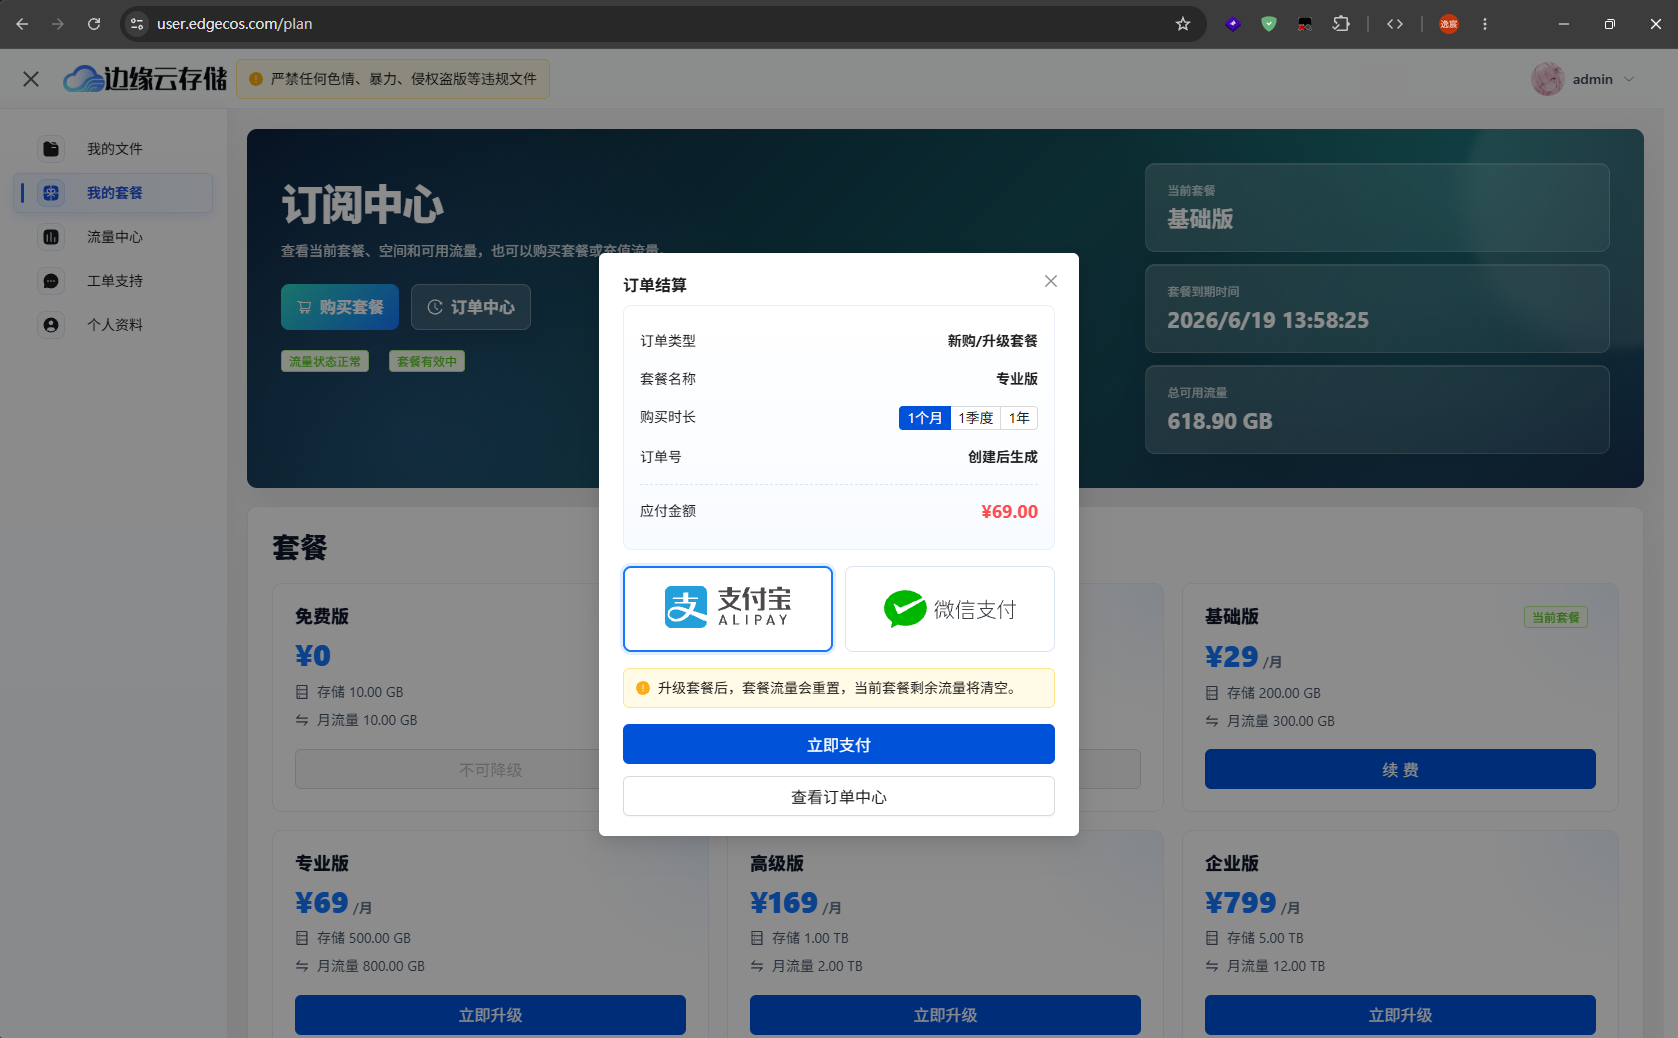The width and height of the screenshot is (1678, 1038).
Task: Click the browser forward arrow
Action: (x=58, y=24)
